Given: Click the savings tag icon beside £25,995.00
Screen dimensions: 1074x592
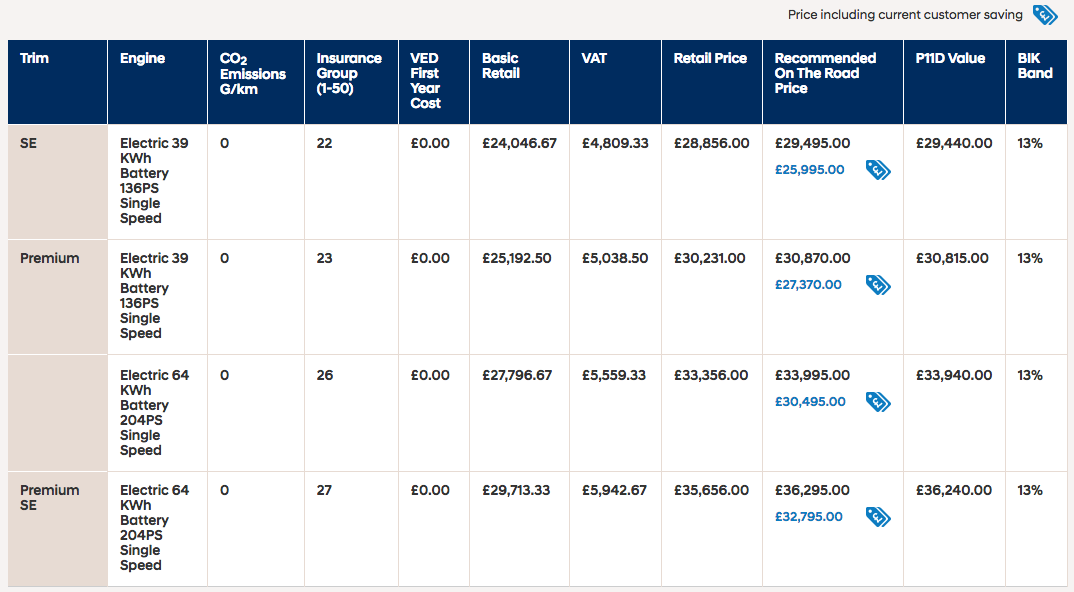Looking at the screenshot, I should [878, 170].
